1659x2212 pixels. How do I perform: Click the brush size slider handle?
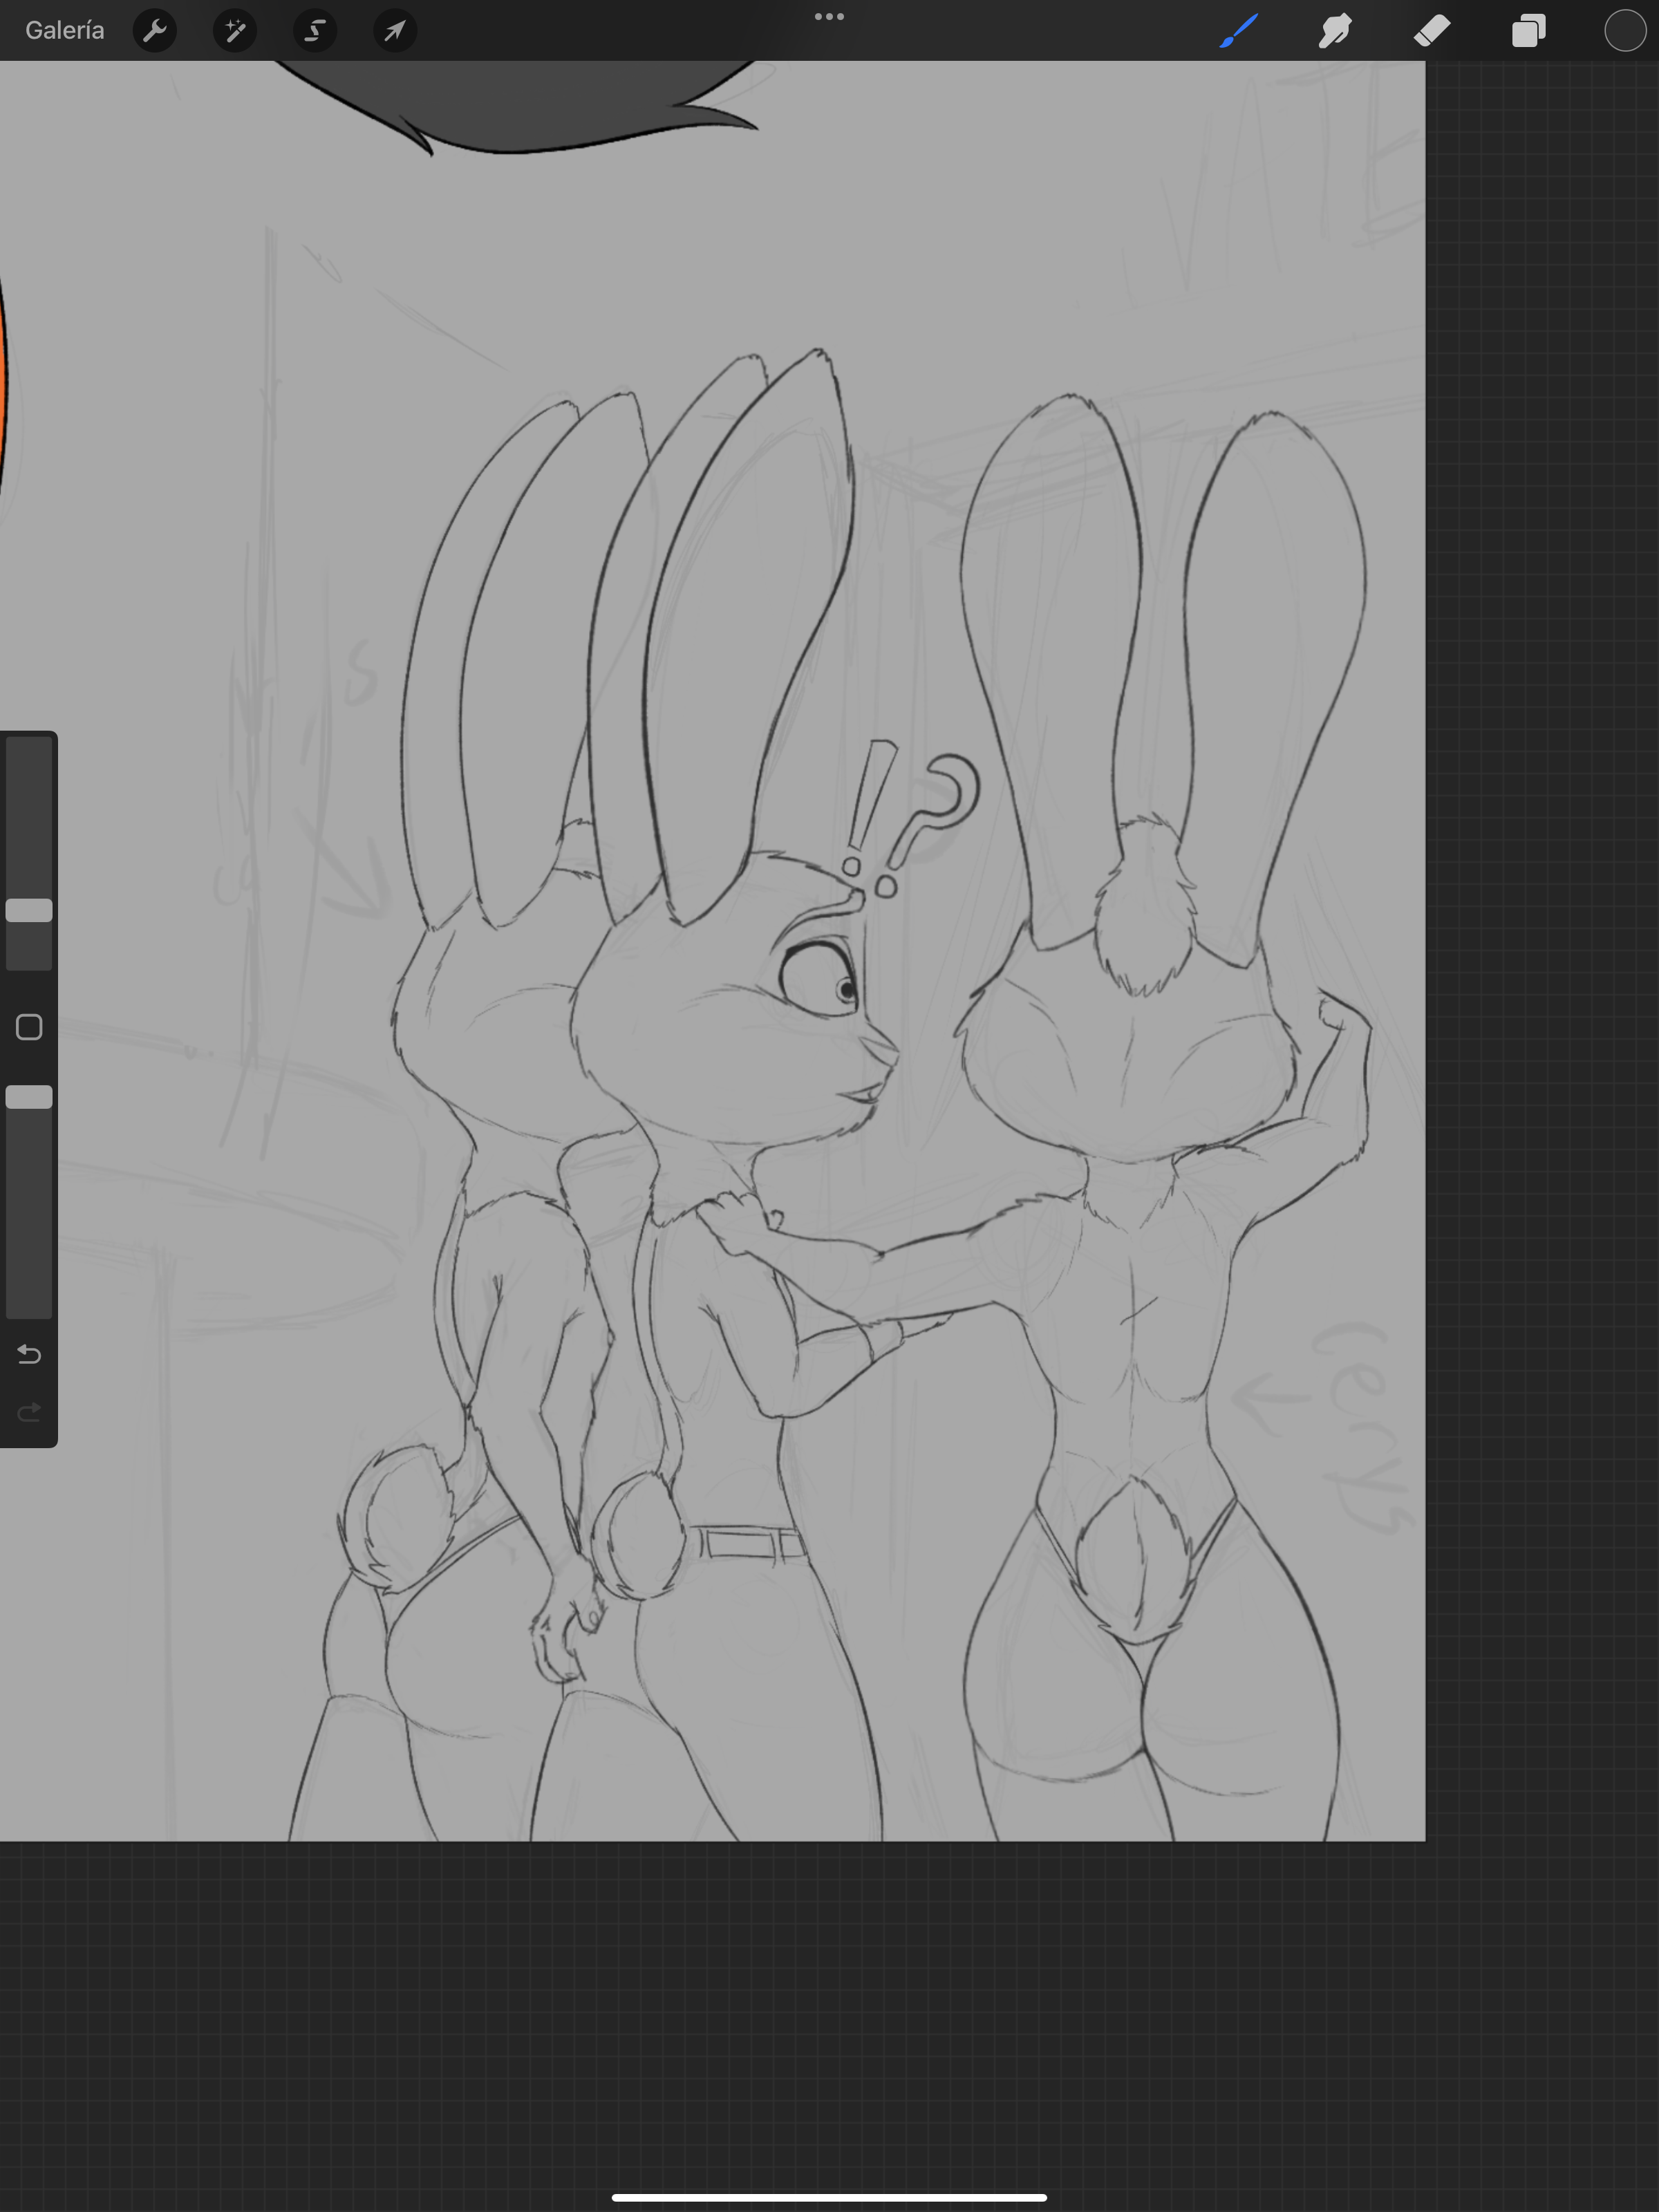[29, 910]
